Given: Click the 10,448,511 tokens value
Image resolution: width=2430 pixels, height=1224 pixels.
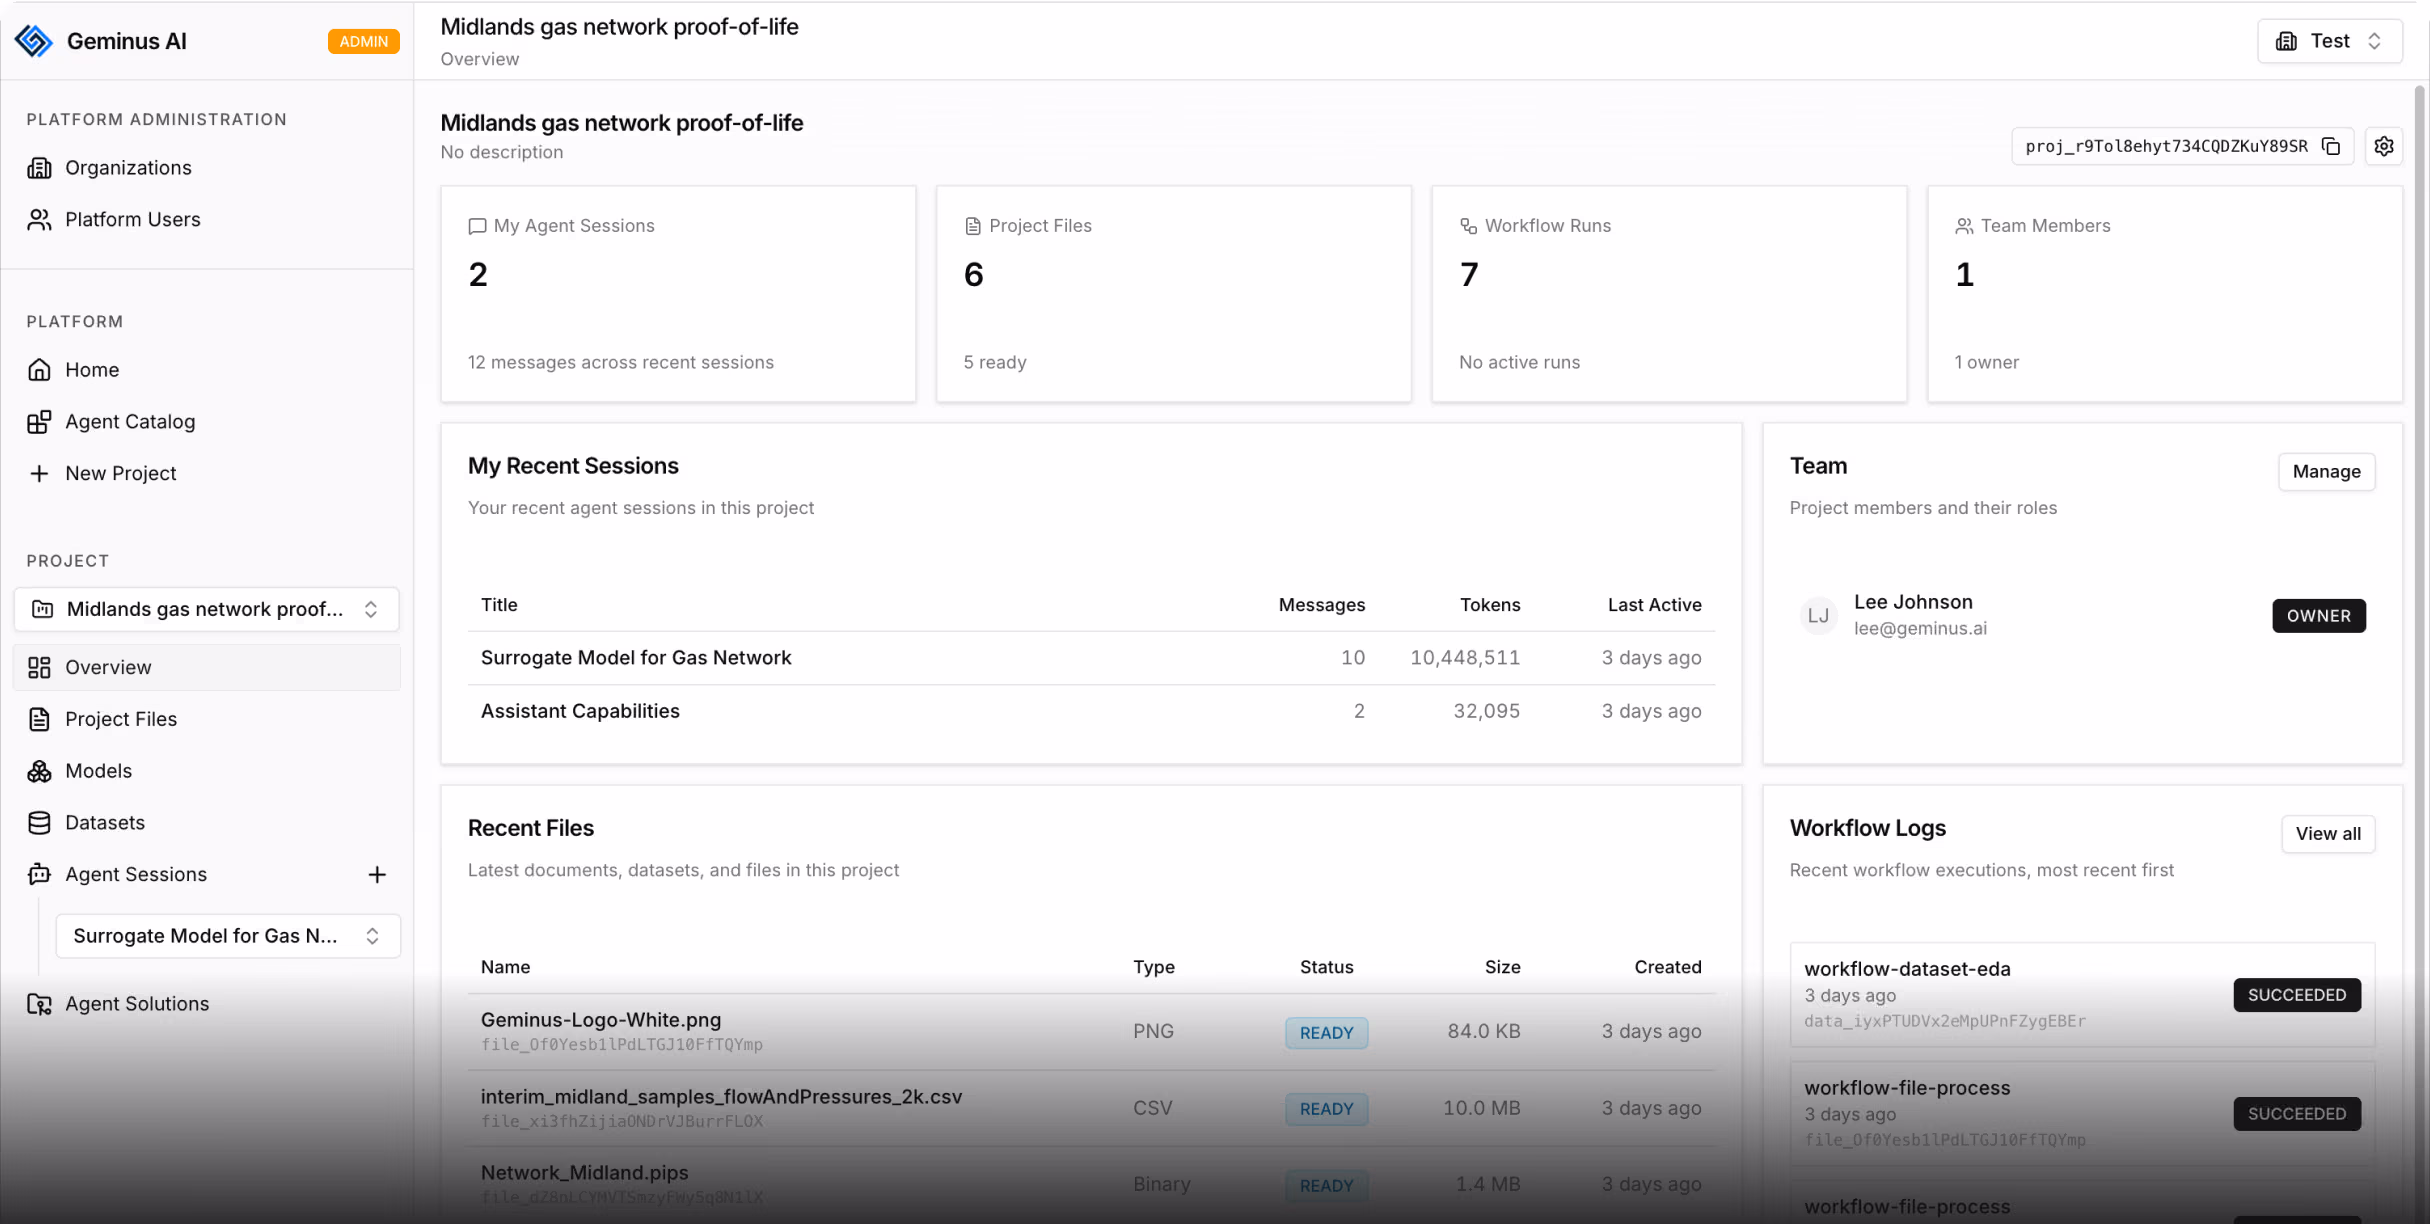Looking at the screenshot, I should tap(1465, 658).
